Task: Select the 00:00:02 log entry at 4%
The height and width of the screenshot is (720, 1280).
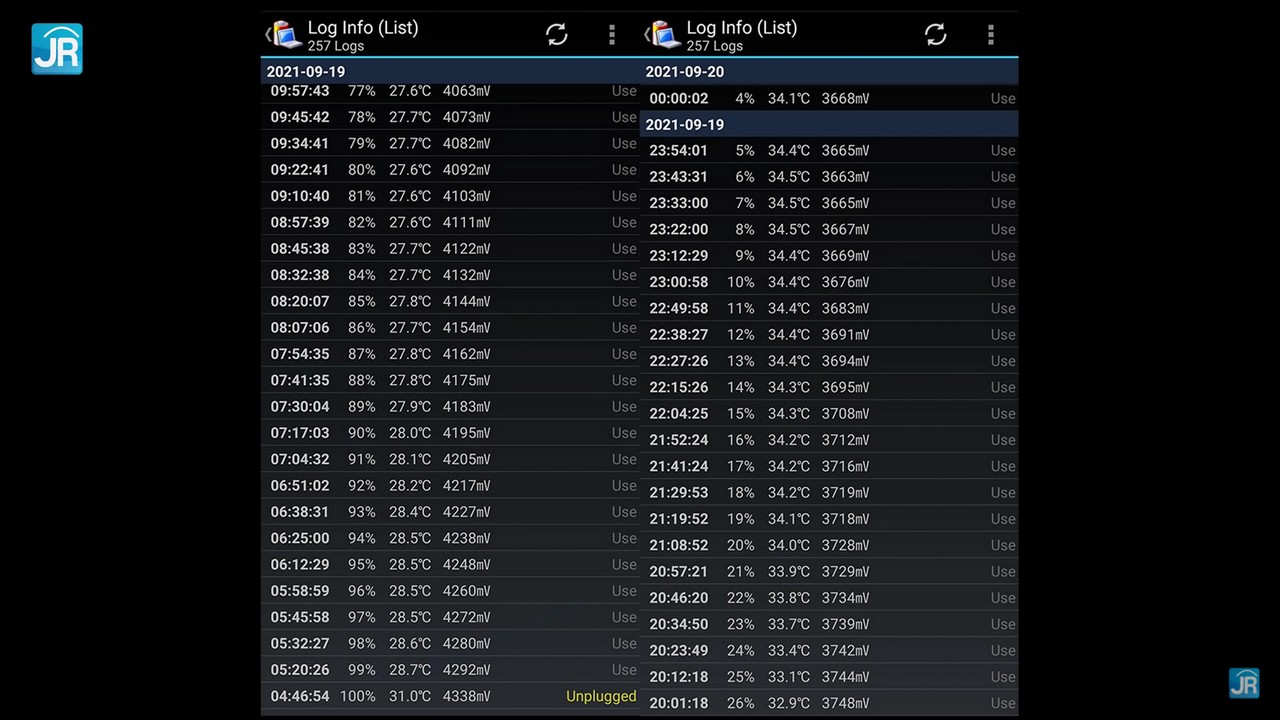Action: [829, 98]
